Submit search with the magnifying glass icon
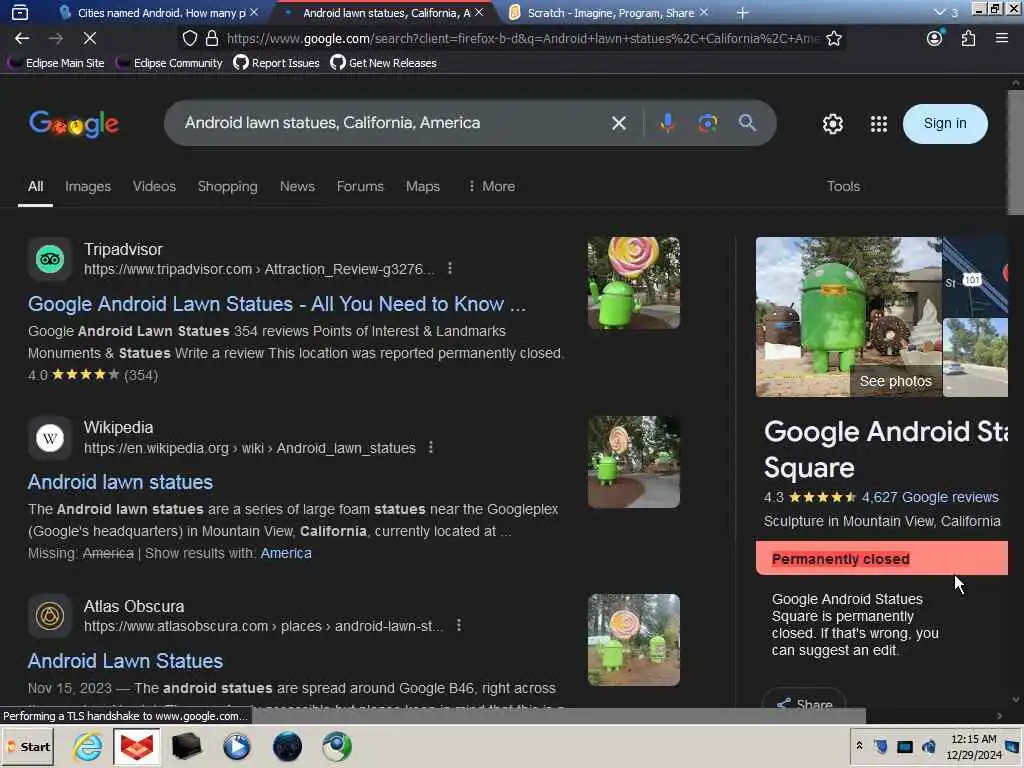This screenshot has width=1024, height=768. click(x=747, y=123)
